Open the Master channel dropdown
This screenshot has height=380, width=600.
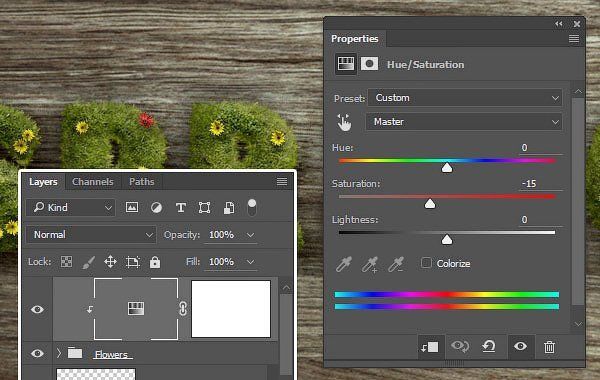click(x=463, y=122)
